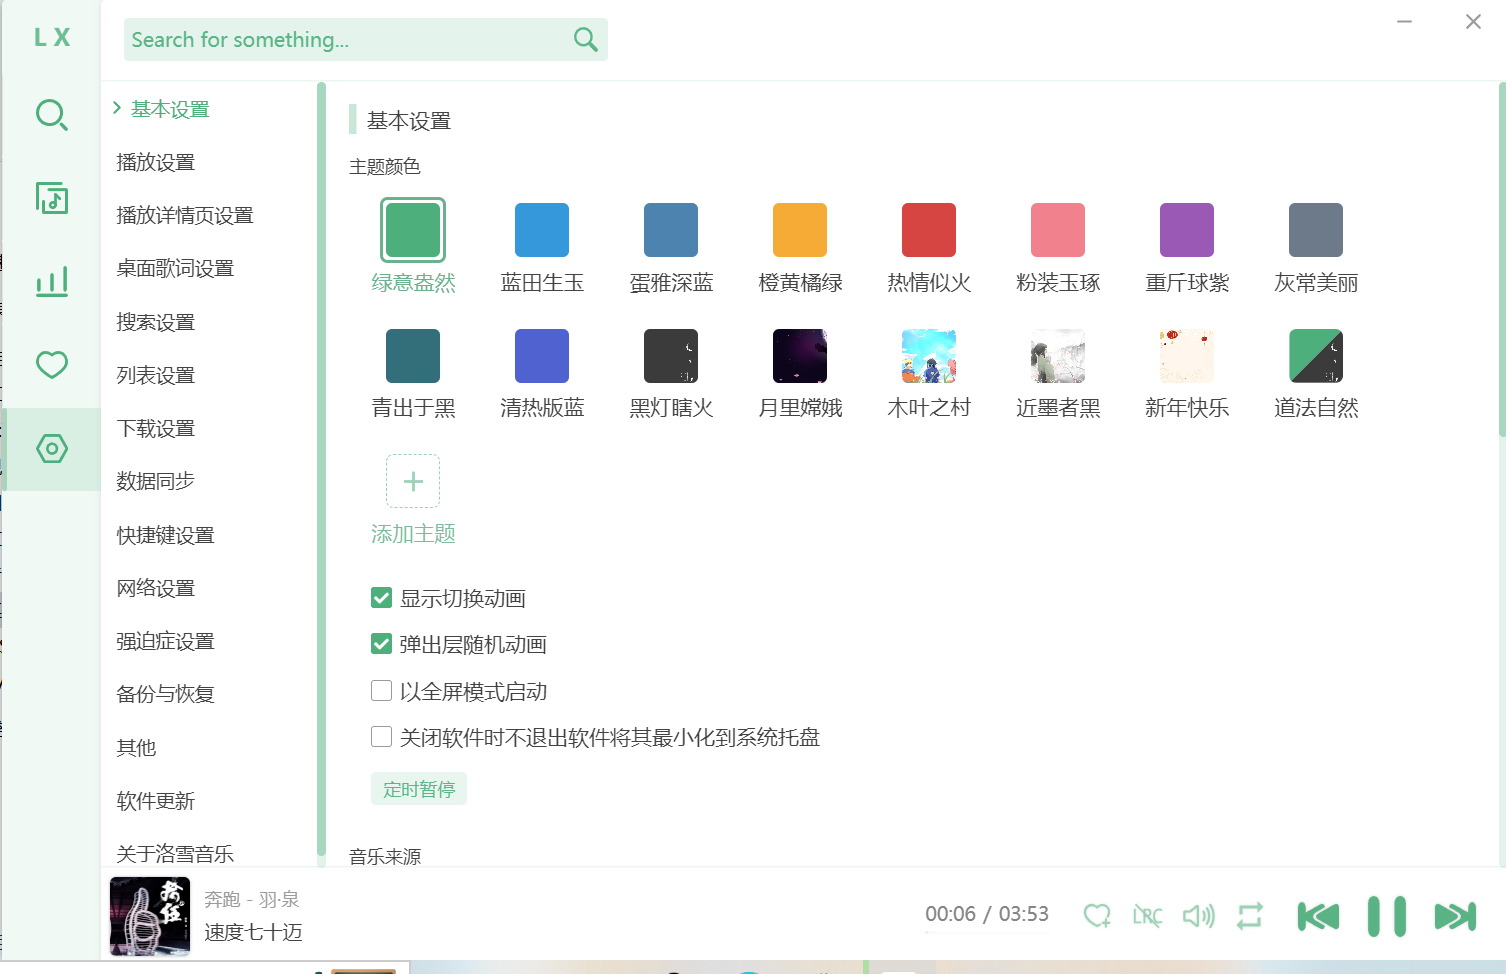Click the desktop lyrics LRC icon
The height and width of the screenshot is (974, 1506).
point(1147,916)
